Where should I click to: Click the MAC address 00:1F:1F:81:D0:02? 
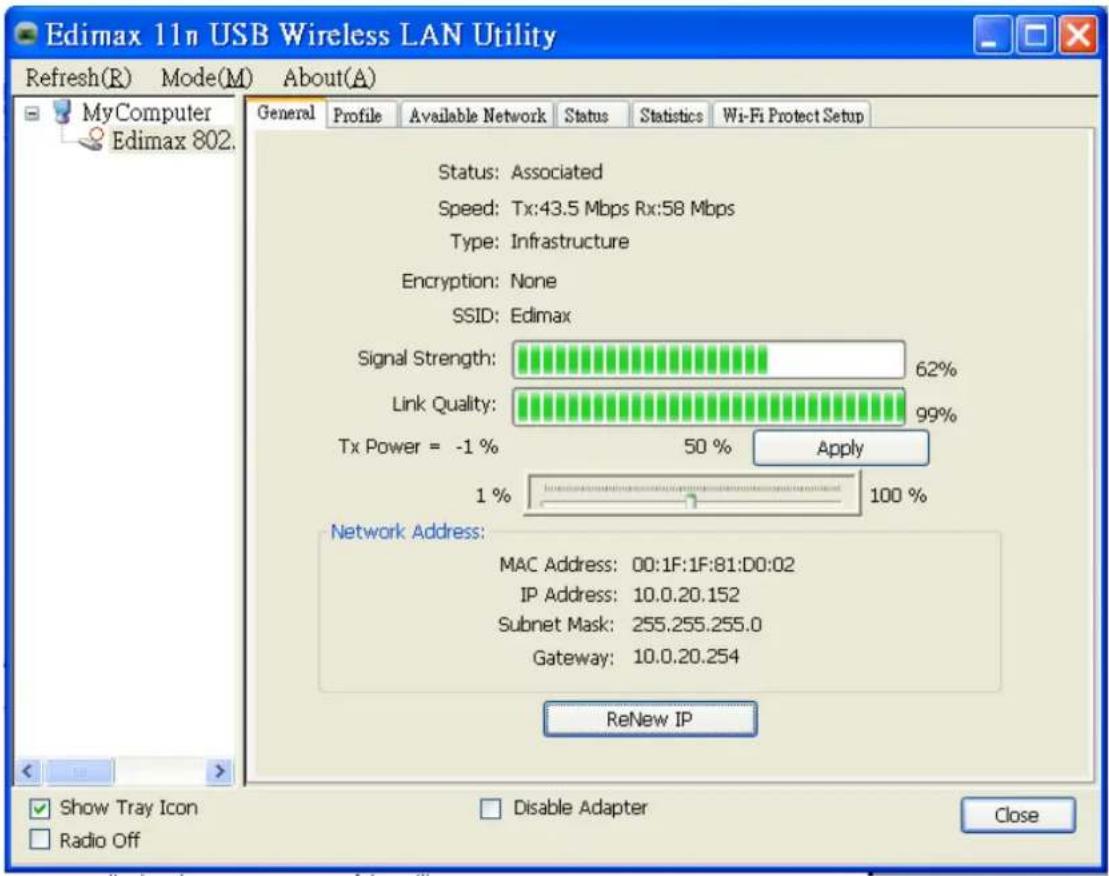click(x=713, y=564)
